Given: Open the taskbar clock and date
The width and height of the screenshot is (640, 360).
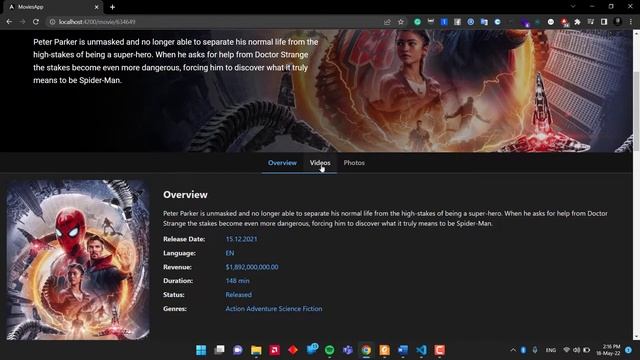Looking at the screenshot, I should coord(608,350).
